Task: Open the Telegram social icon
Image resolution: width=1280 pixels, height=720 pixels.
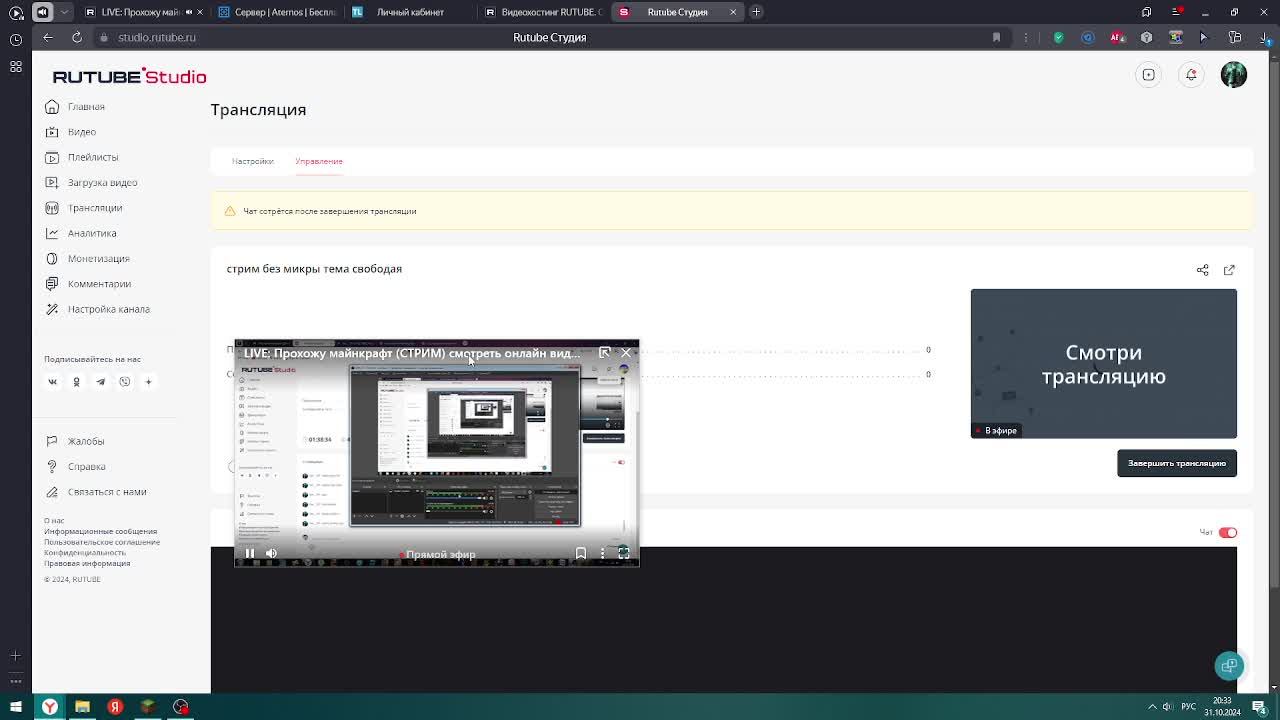Action: (100, 381)
